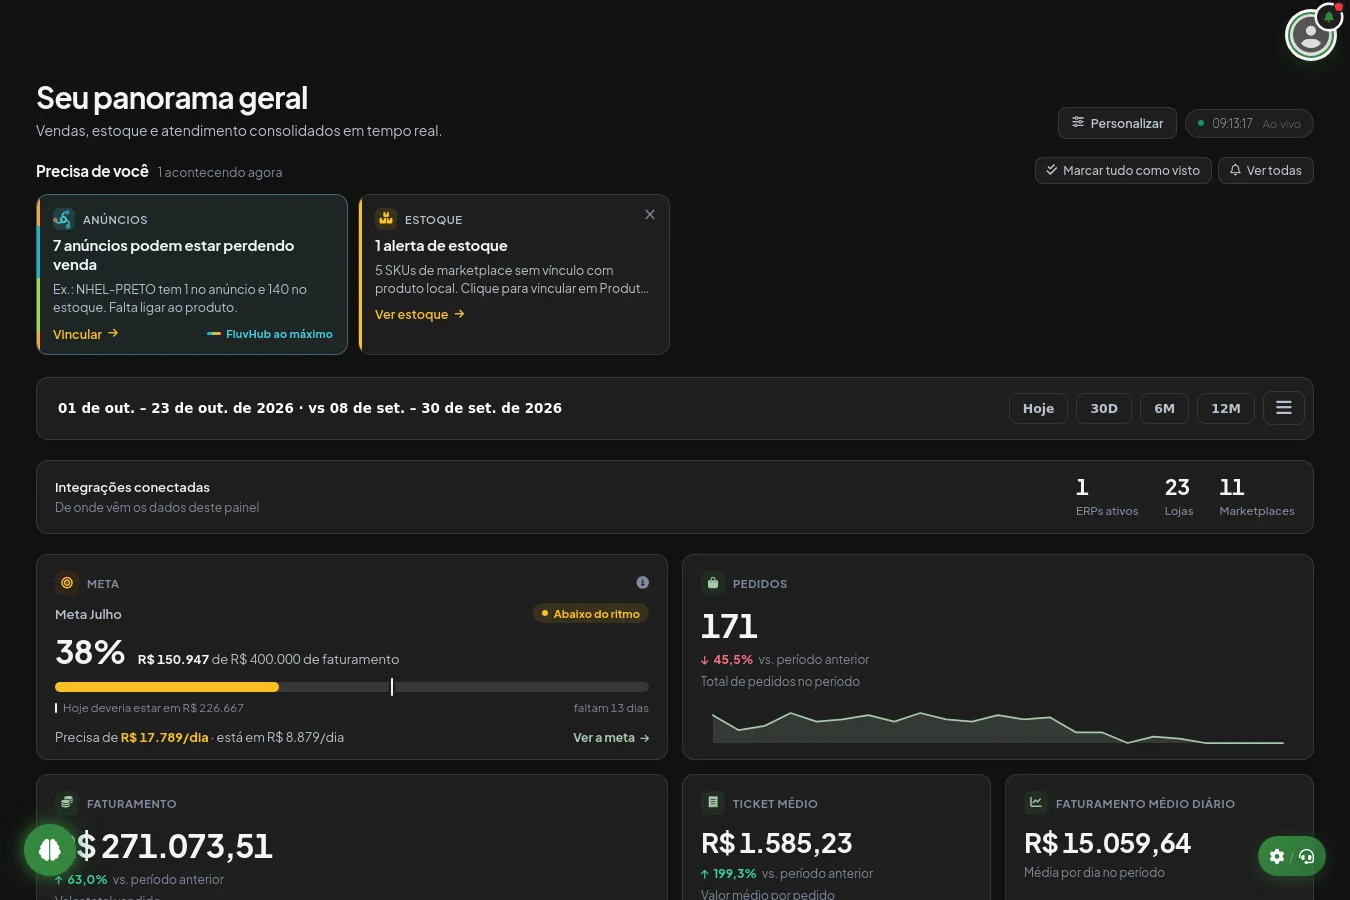Viewport: 1350px width, 900px height.
Task: Click the 7 anúncios podem estar perdendo venda heading
Action: [174, 255]
